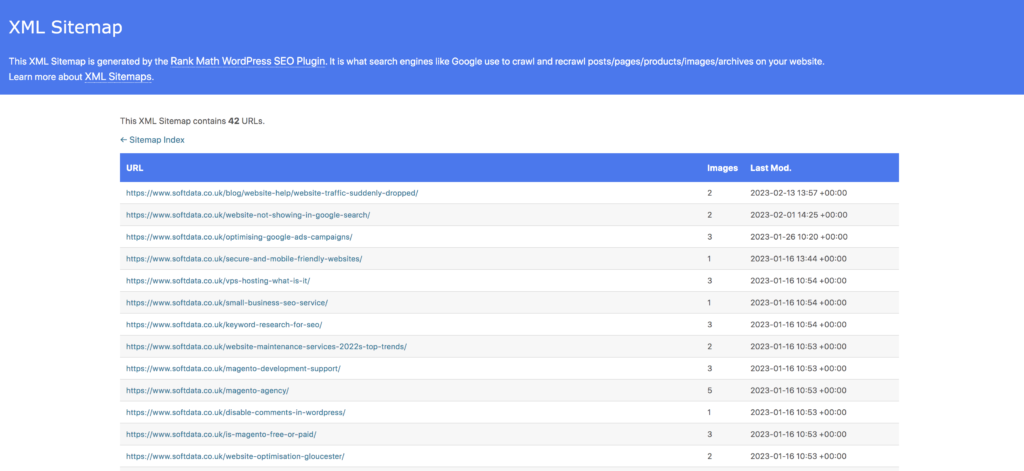
Task: Open the optimising-google-ads-campaigns URL
Action: click(239, 236)
